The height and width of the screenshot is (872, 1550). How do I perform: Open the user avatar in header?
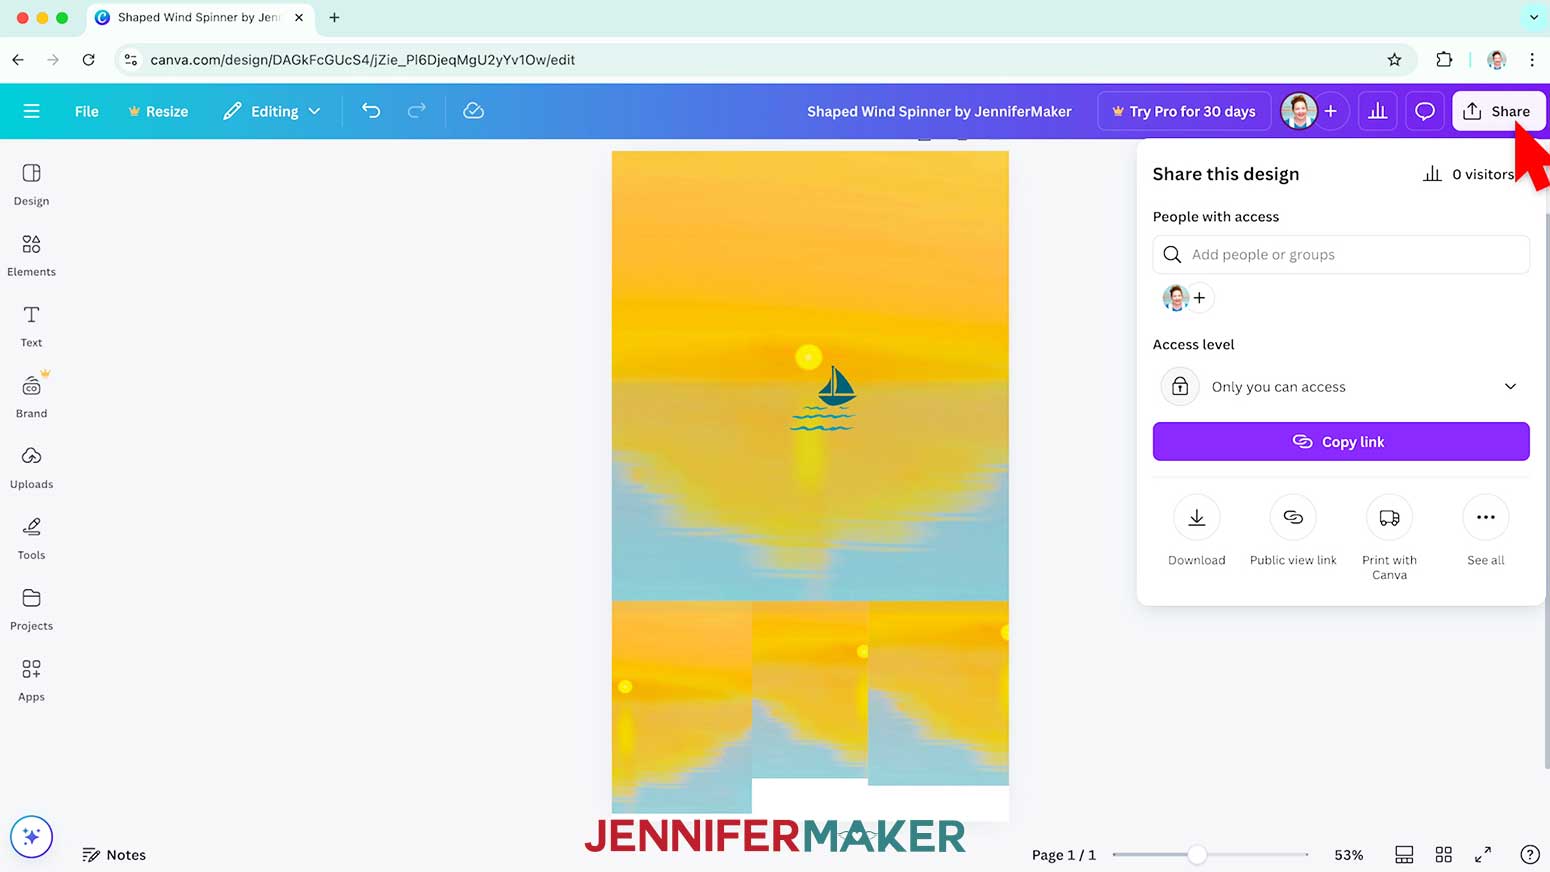click(1299, 111)
